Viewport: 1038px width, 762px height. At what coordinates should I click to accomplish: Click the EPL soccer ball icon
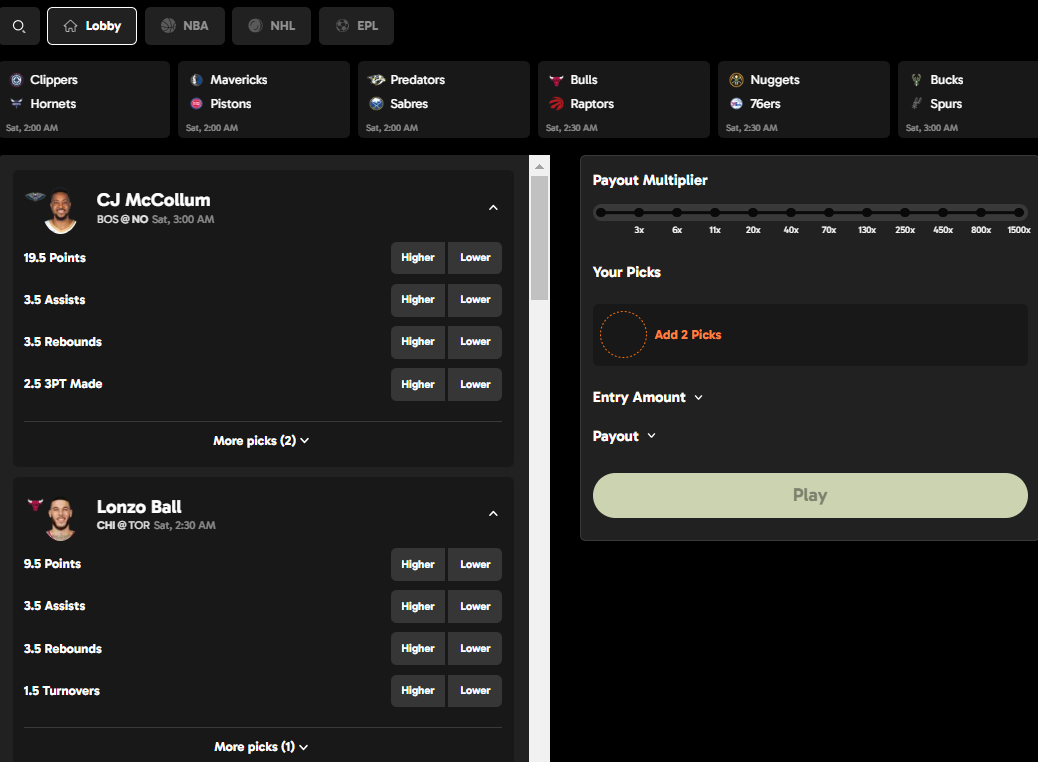click(342, 26)
